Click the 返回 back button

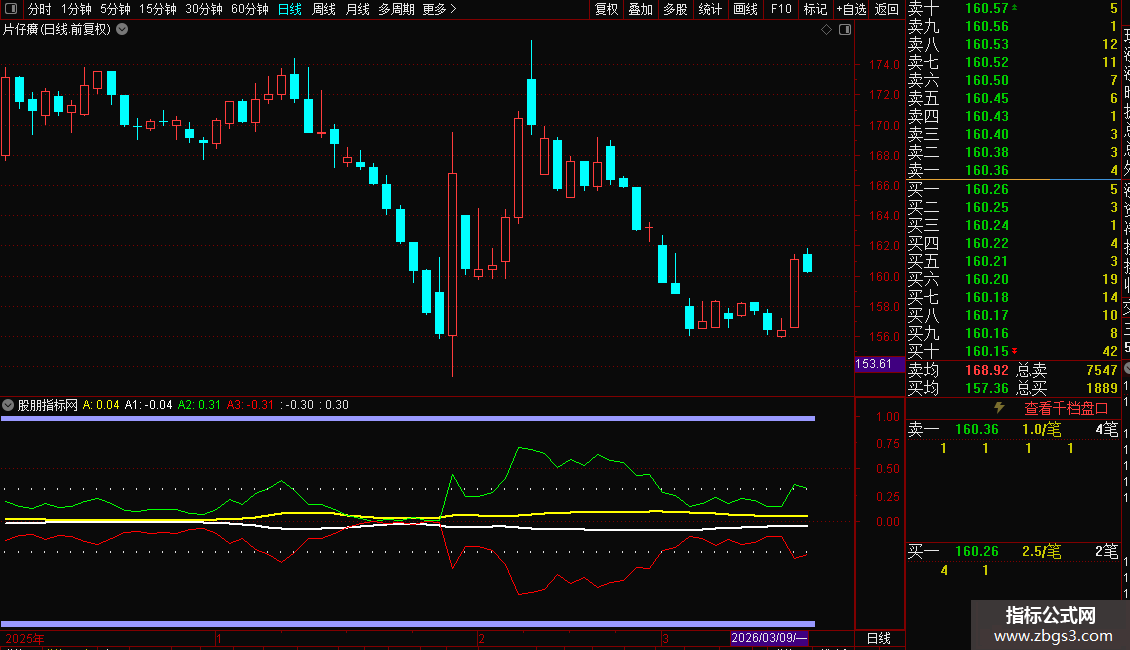tap(887, 9)
